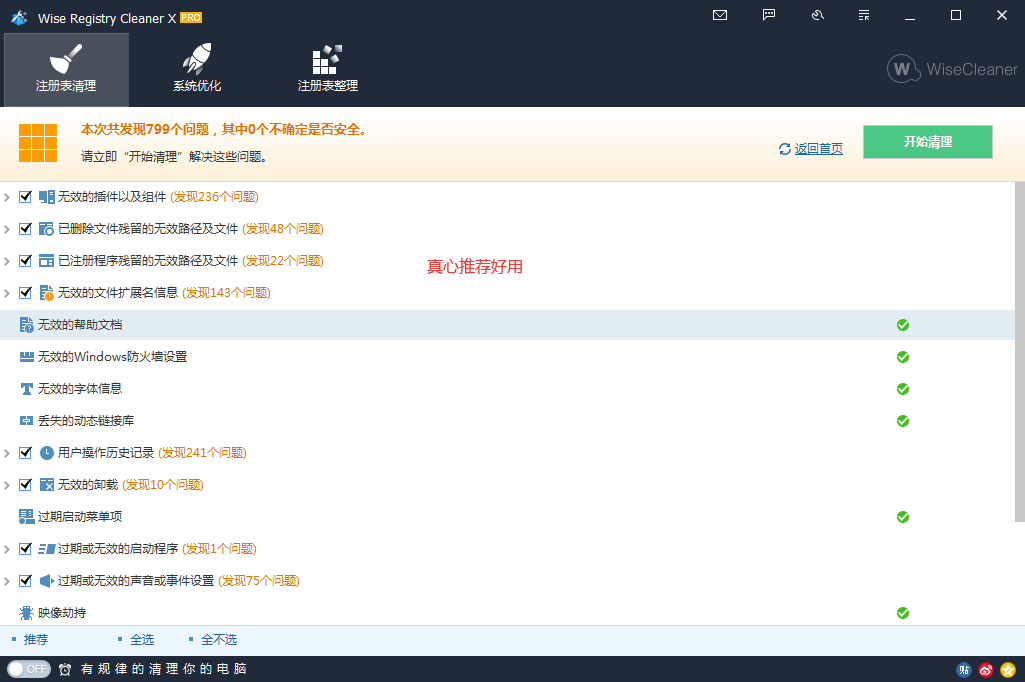Select 全选 to check all categories
The height and width of the screenshot is (682, 1025).
click(x=141, y=639)
